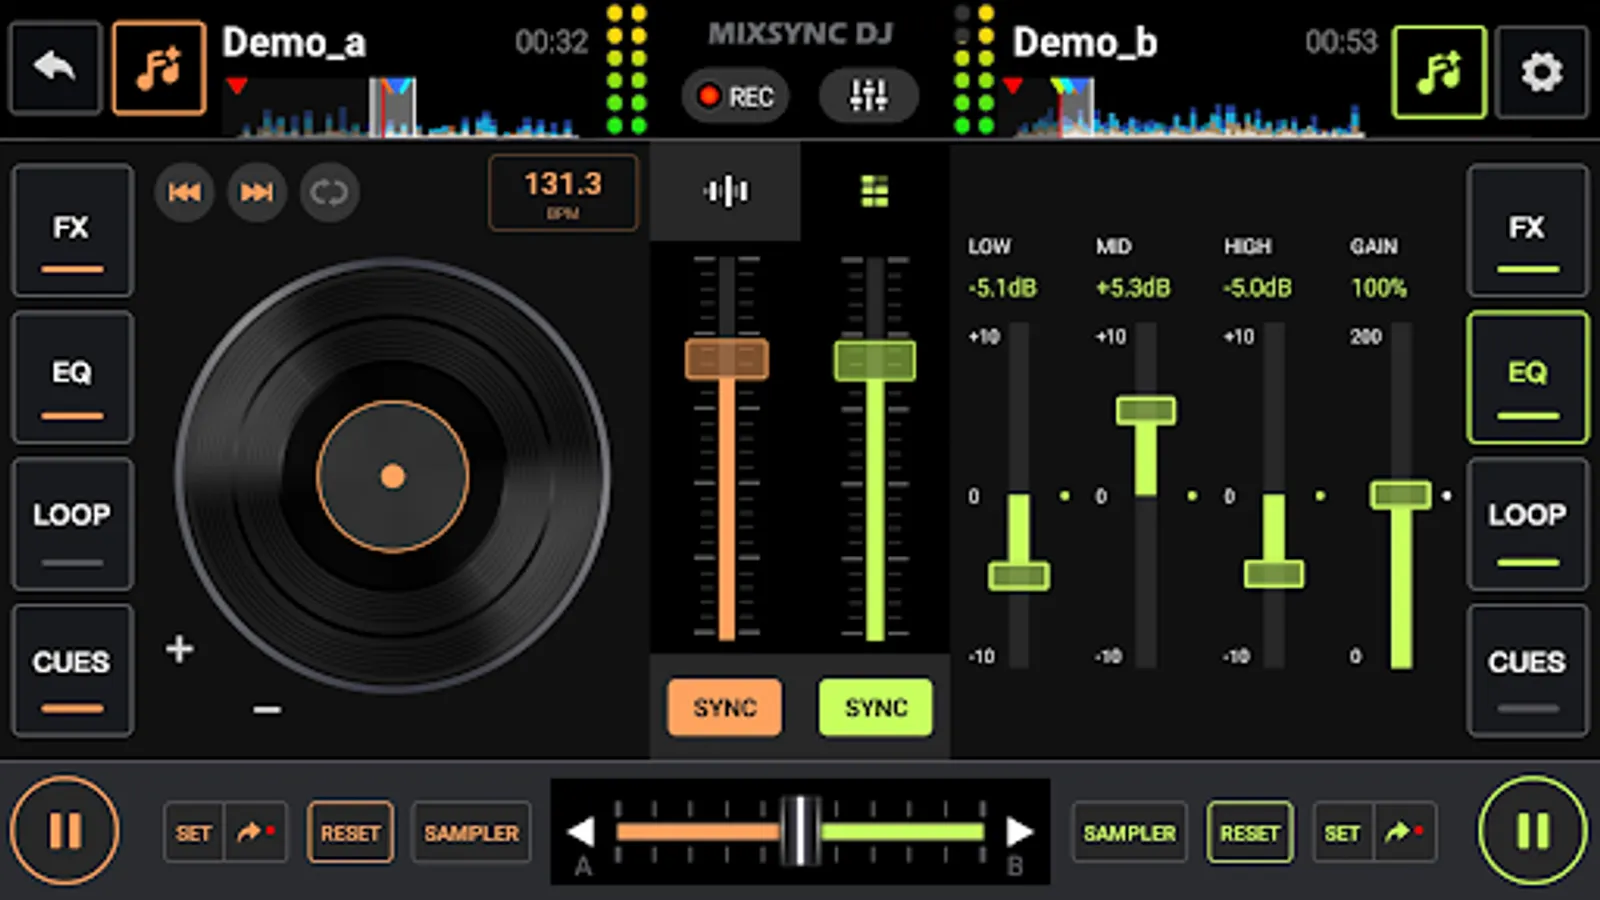The height and width of the screenshot is (900, 1600).
Task: Toggle REC to start recording
Action: [x=735, y=96]
